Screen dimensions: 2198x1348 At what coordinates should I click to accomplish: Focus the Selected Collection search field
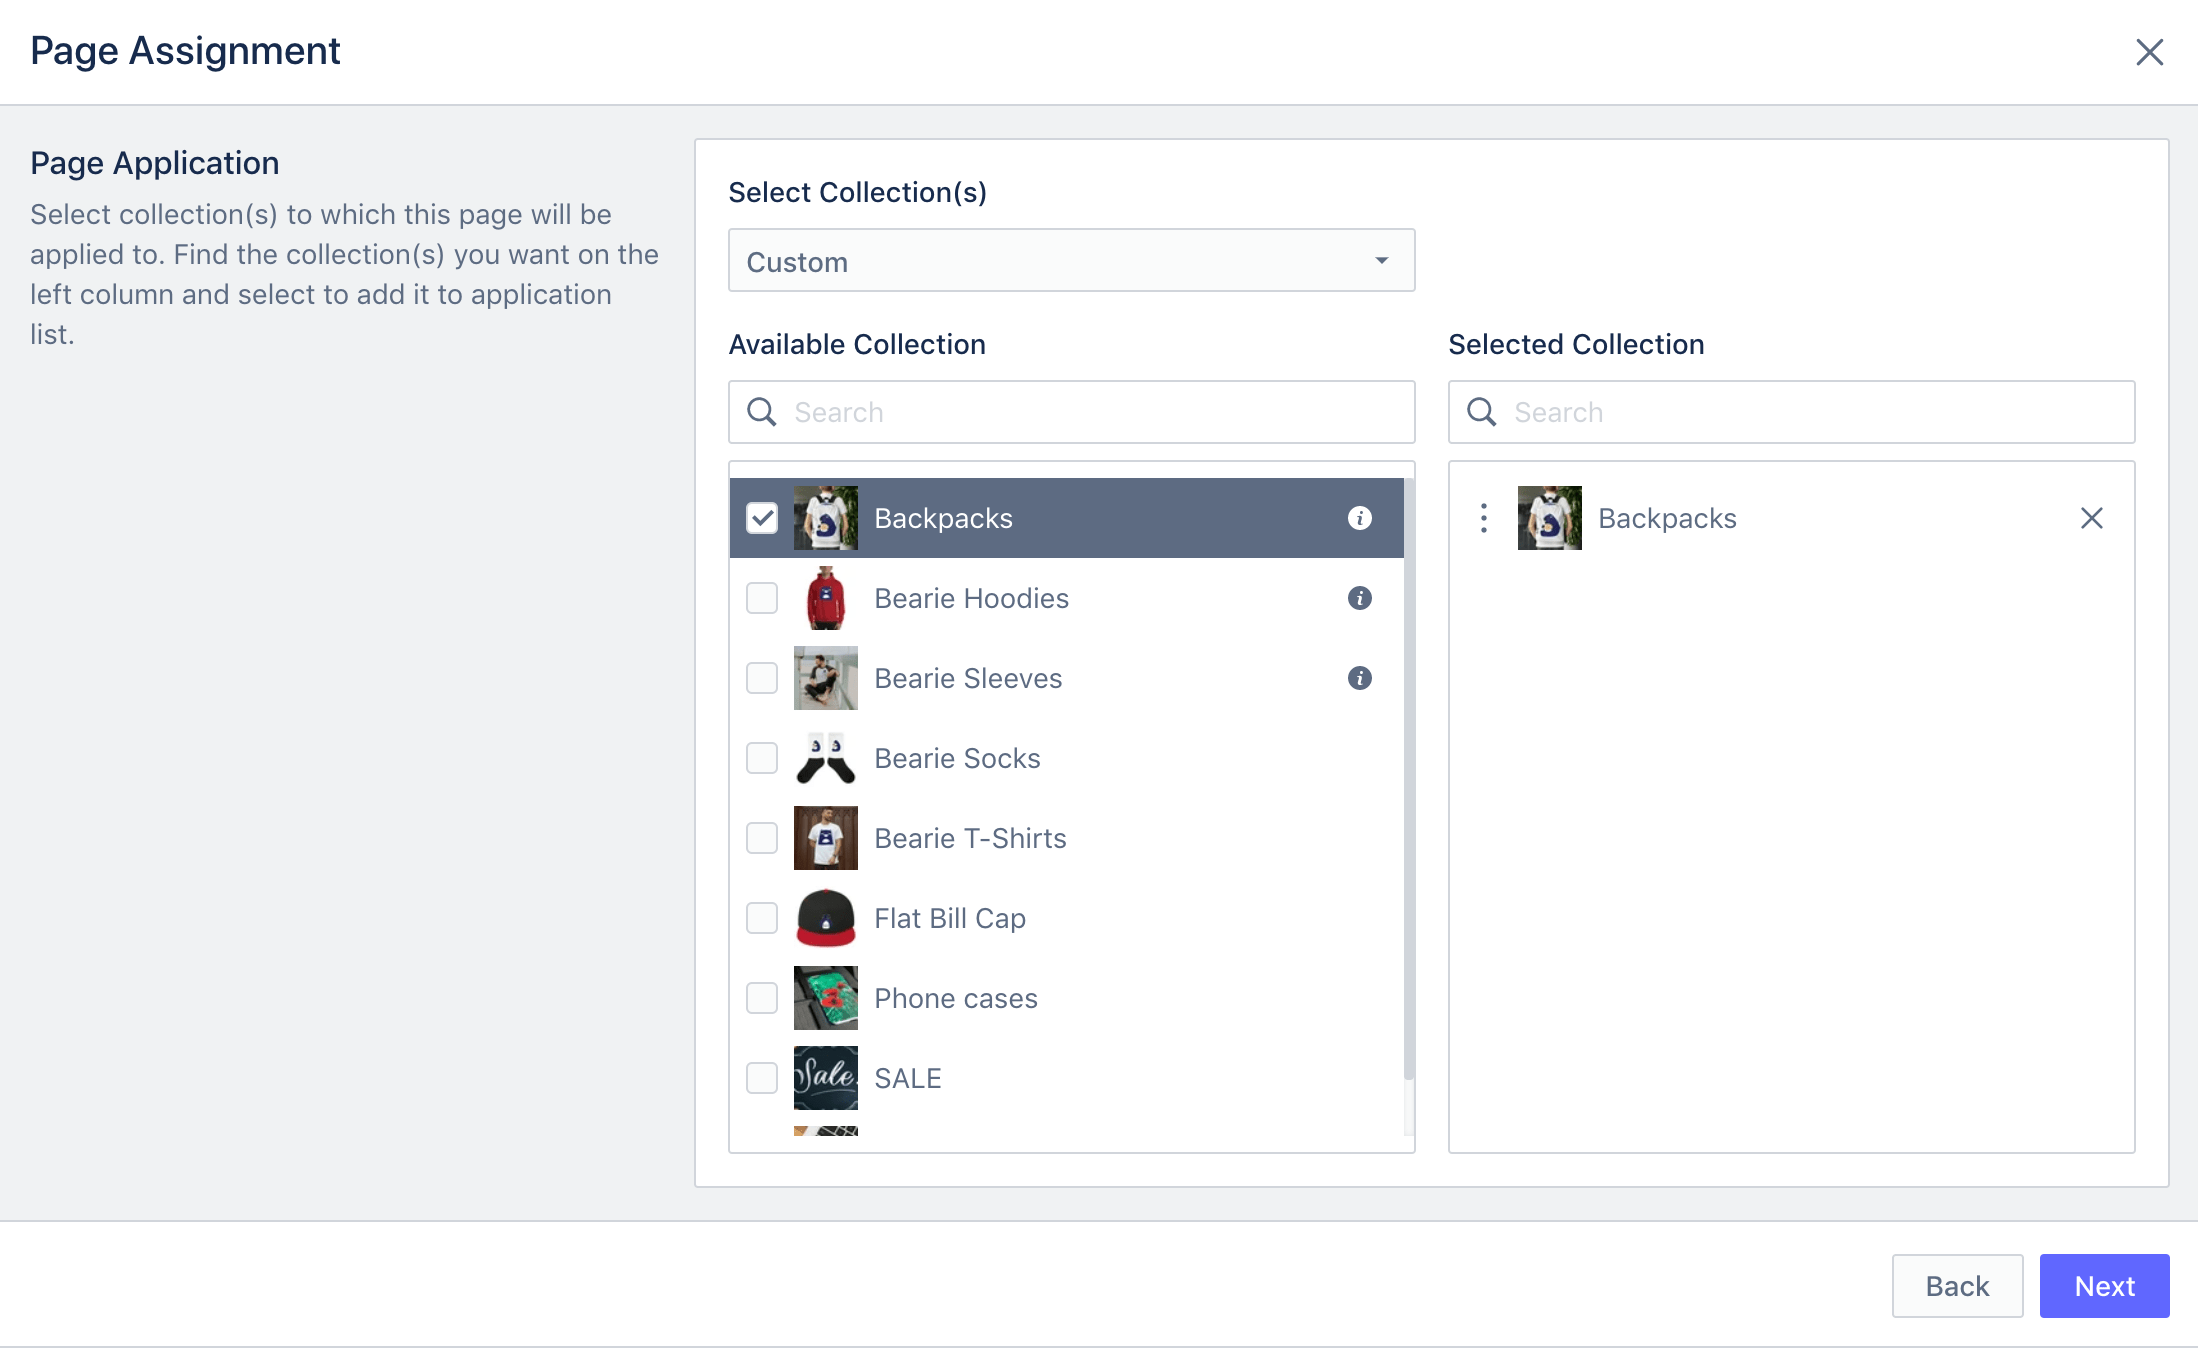tap(1792, 412)
